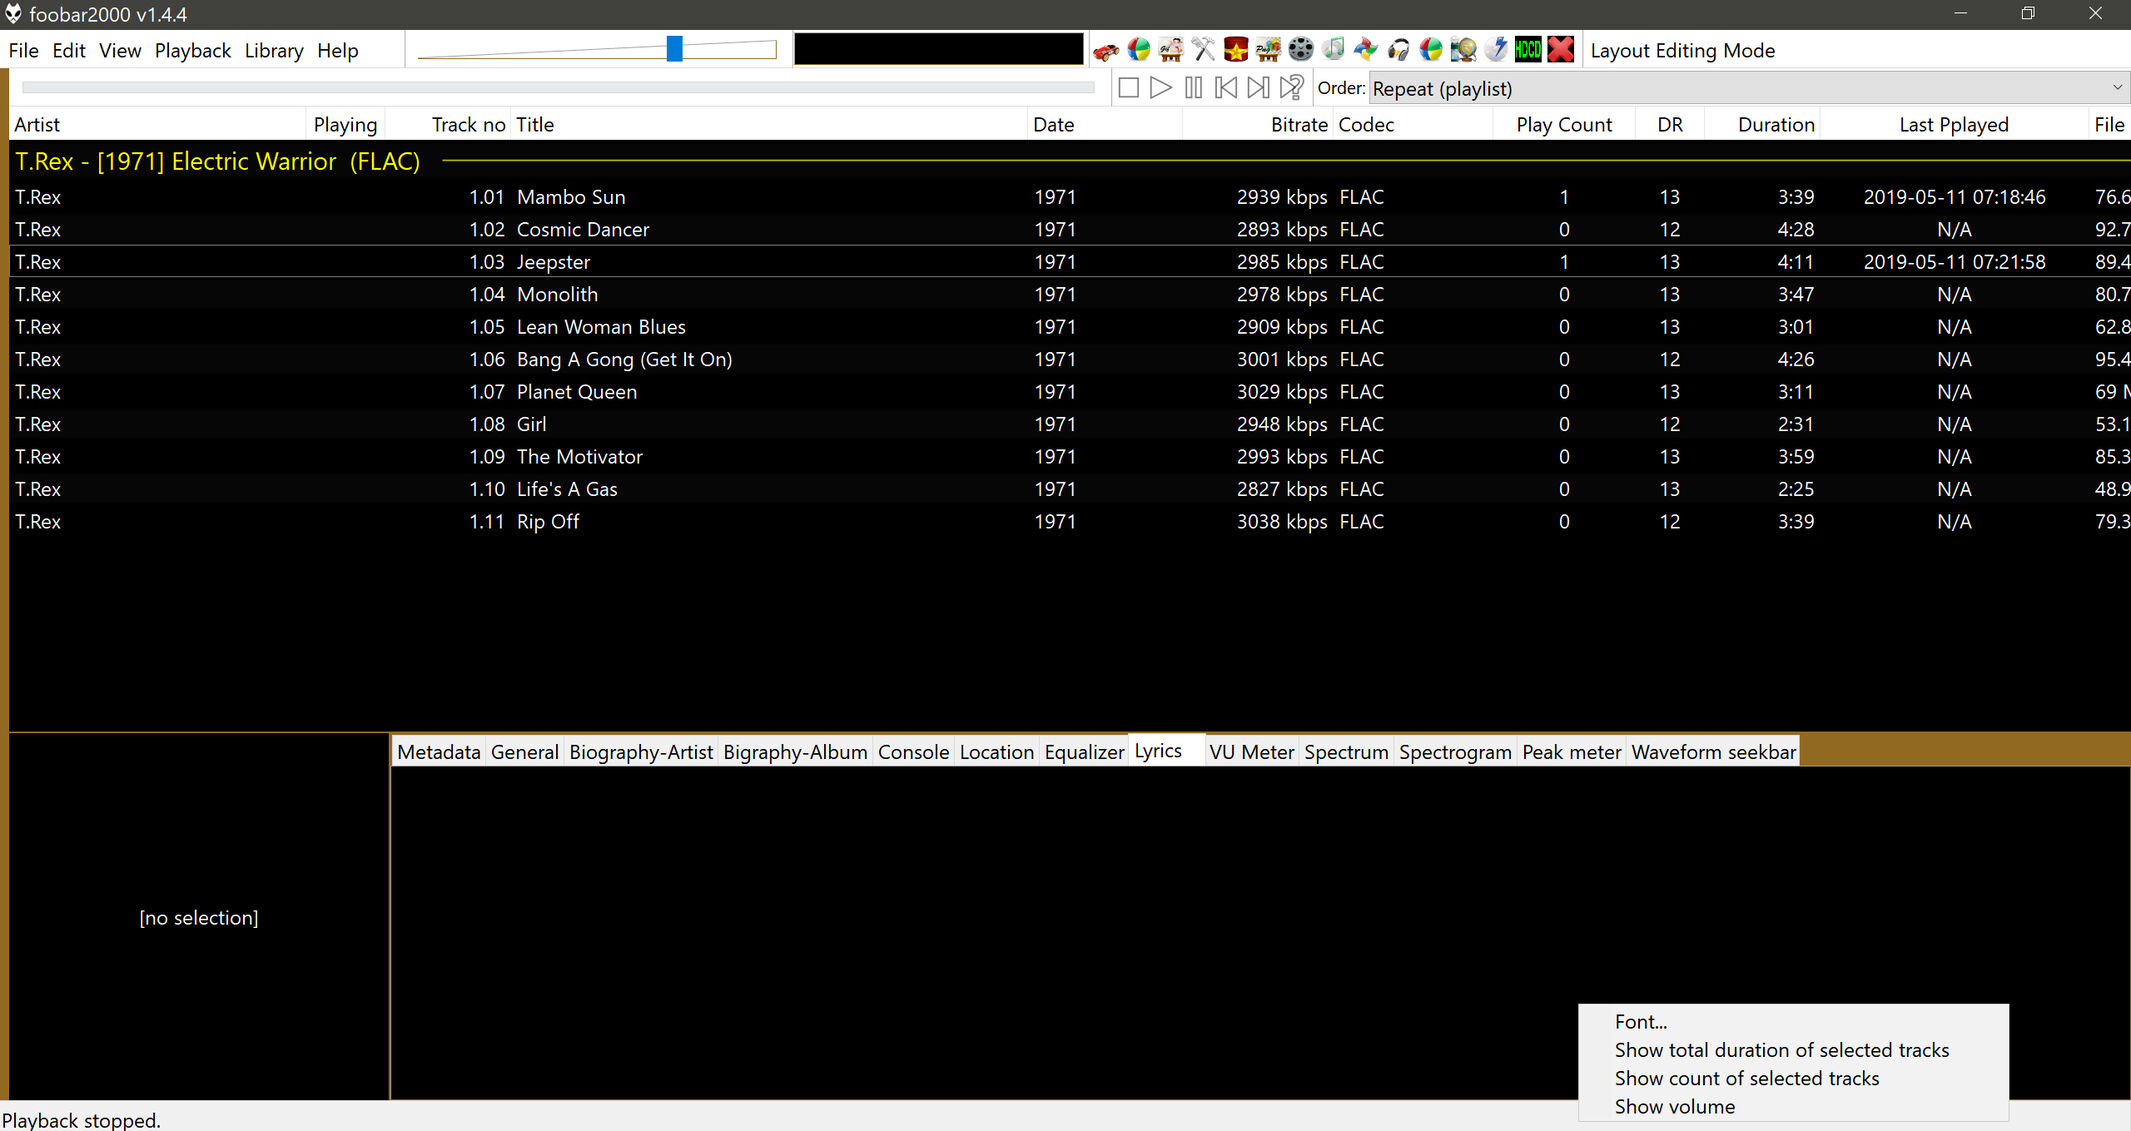The width and height of the screenshot is (2131, 1131).
Task: Click the red X toolbar icon
Action: tap(1561, 50)
